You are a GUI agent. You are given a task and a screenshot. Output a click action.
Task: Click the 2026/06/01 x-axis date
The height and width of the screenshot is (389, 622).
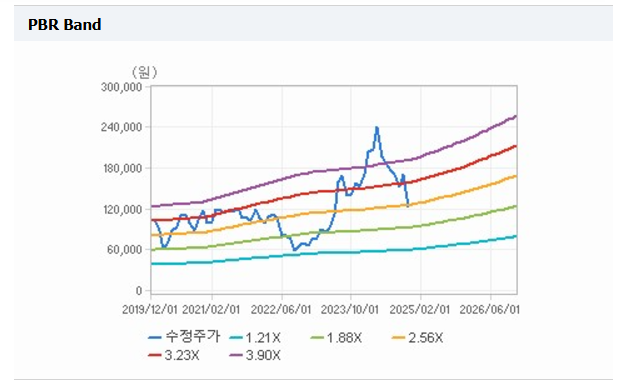tap(490, 309)
